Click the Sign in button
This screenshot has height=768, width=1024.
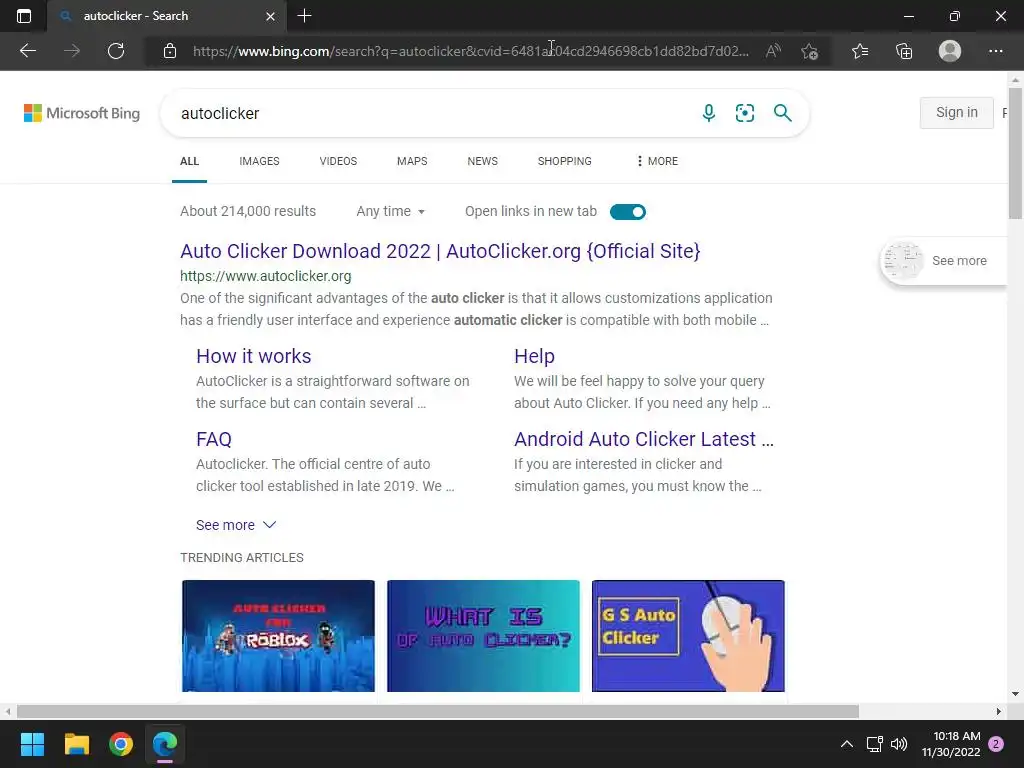957,112
